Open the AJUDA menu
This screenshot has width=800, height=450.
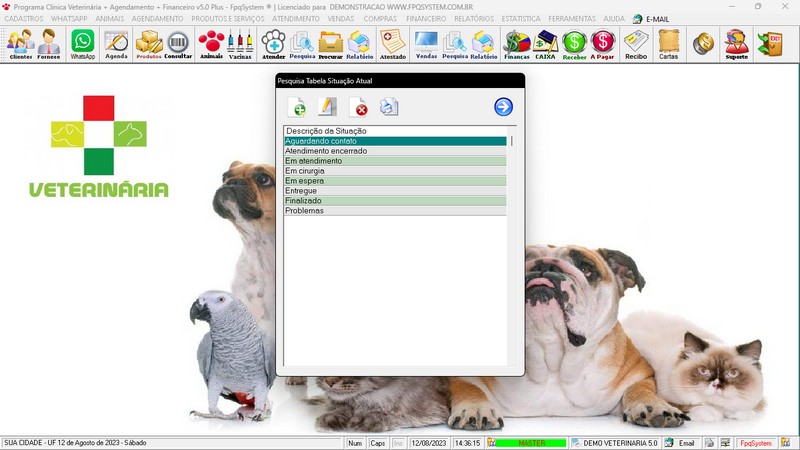click(x=614, y=18)
